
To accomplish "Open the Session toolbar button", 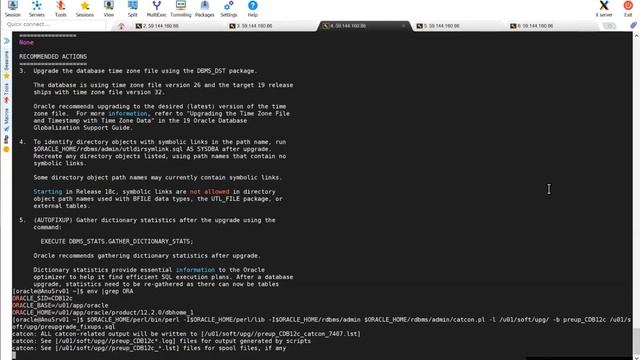I will (13, 9).
